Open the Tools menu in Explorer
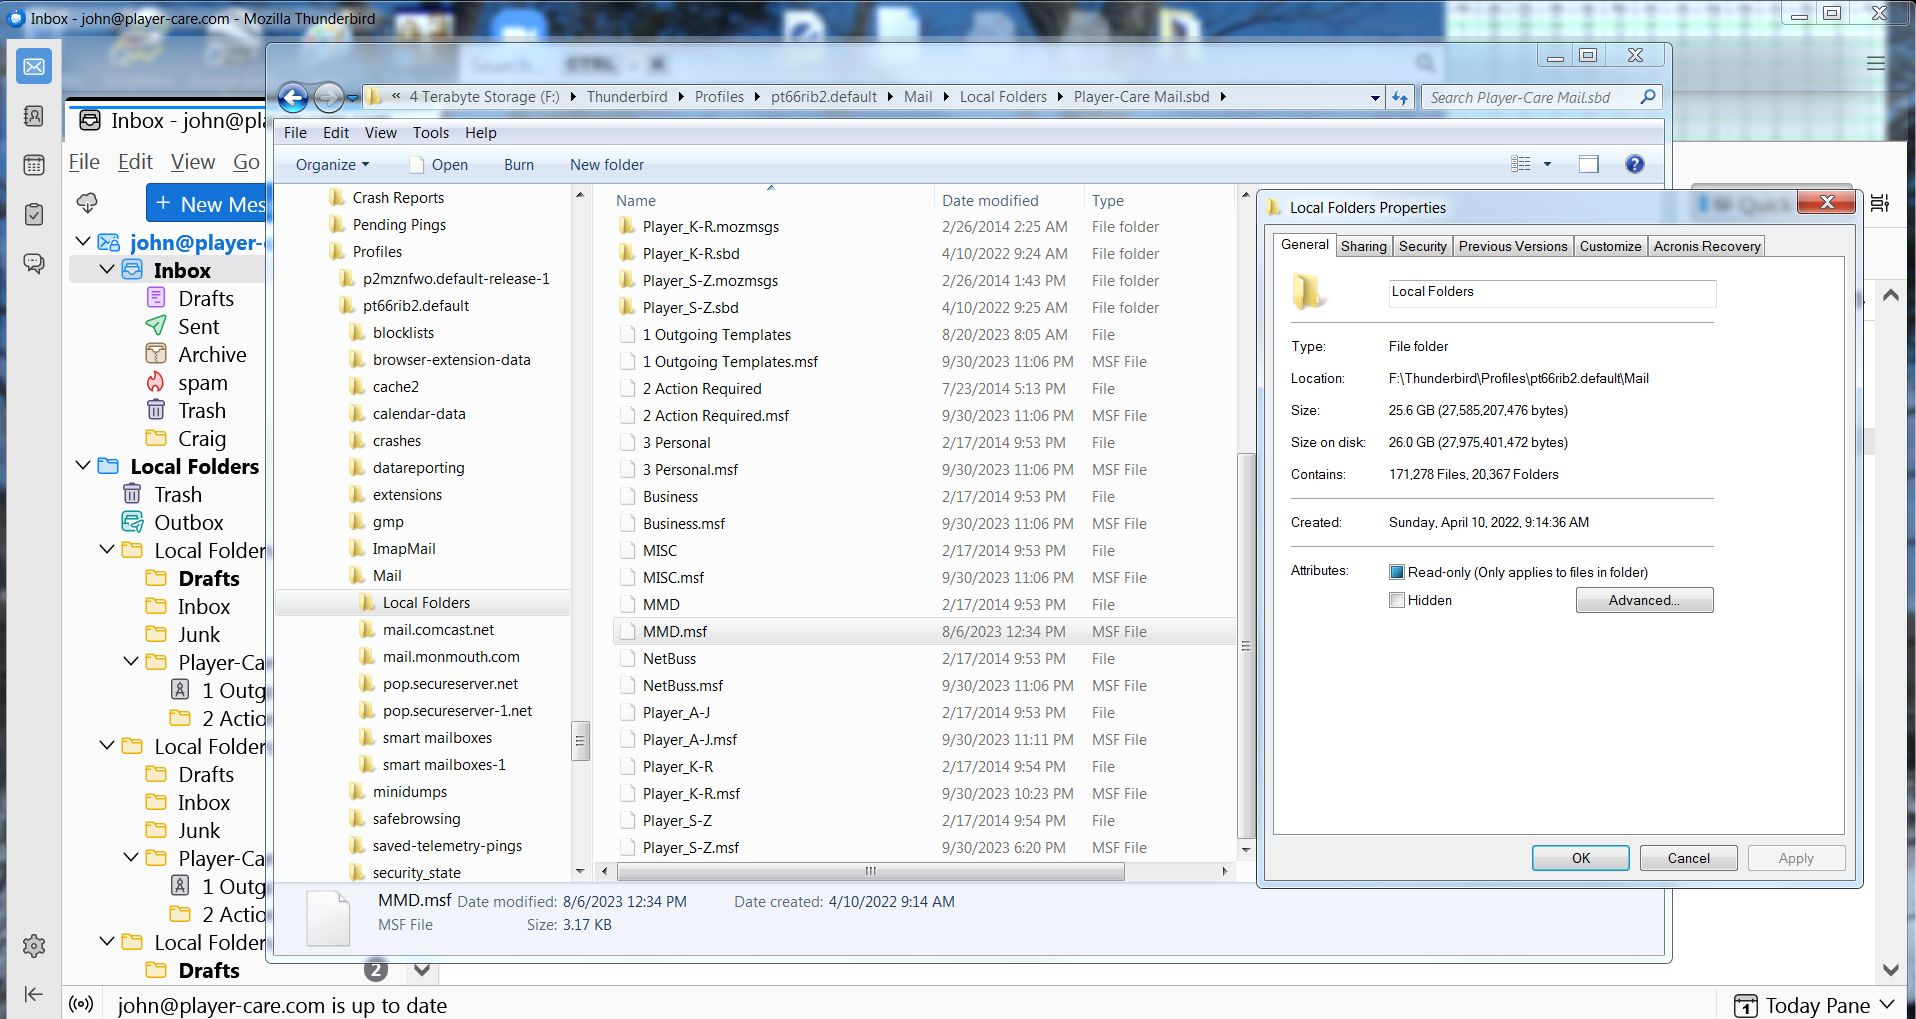Viewport: 1916px width, 1019px height. tap(430, 133)
